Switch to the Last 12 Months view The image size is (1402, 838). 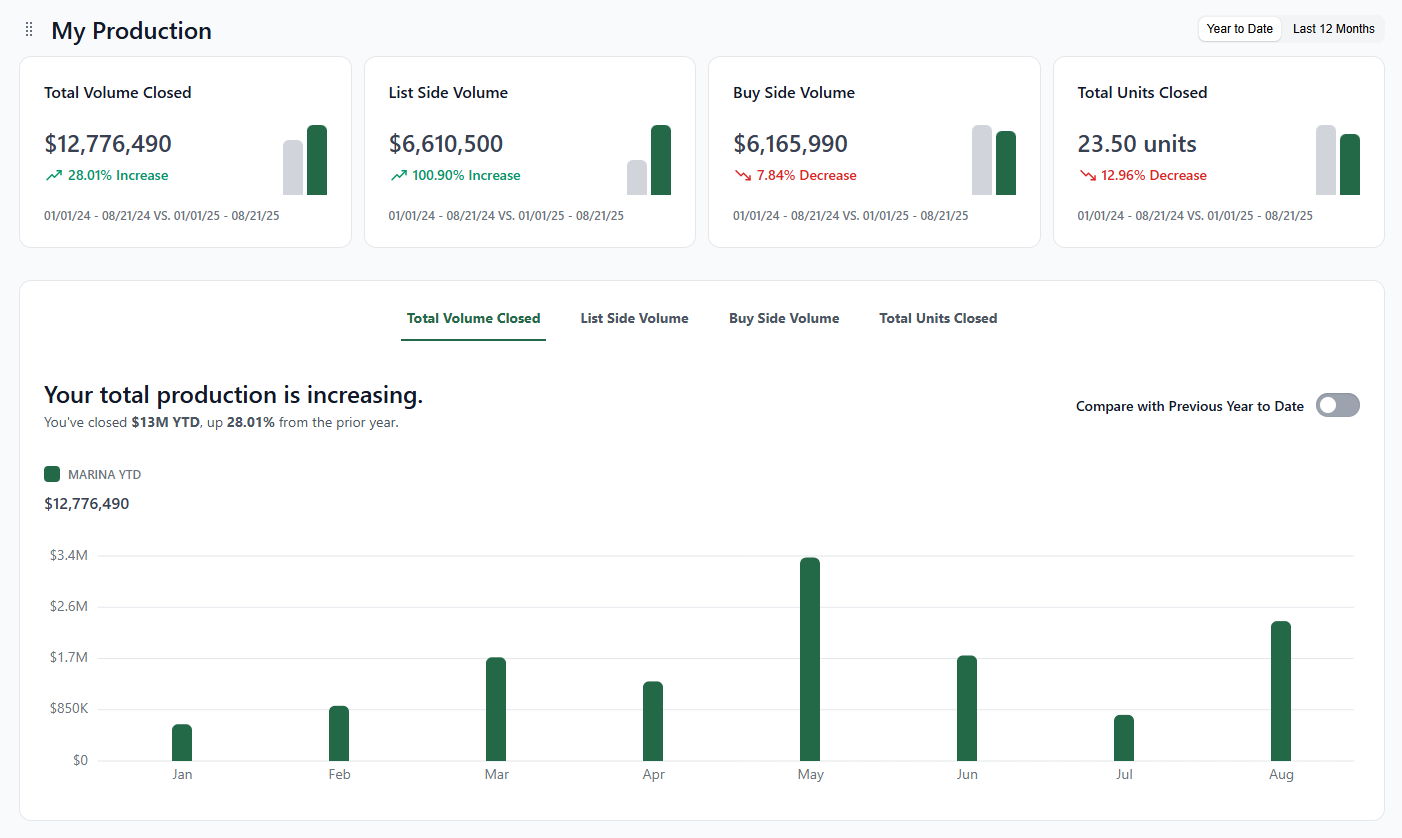click(1333, 29)
